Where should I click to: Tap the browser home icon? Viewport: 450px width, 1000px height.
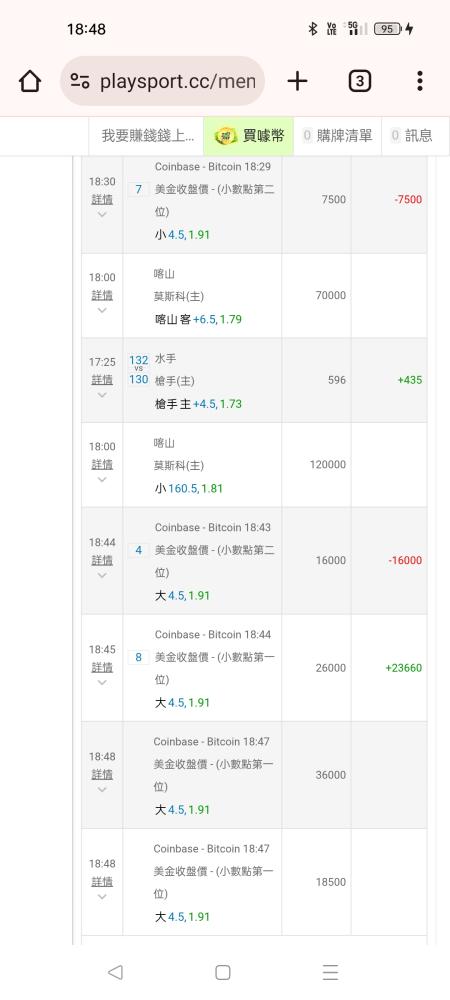[x=30, y=81]
